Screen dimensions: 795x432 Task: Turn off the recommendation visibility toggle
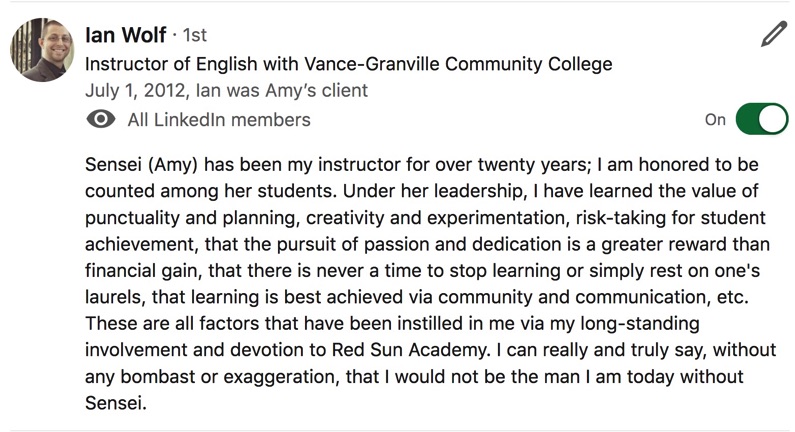(x=762, y=119)
